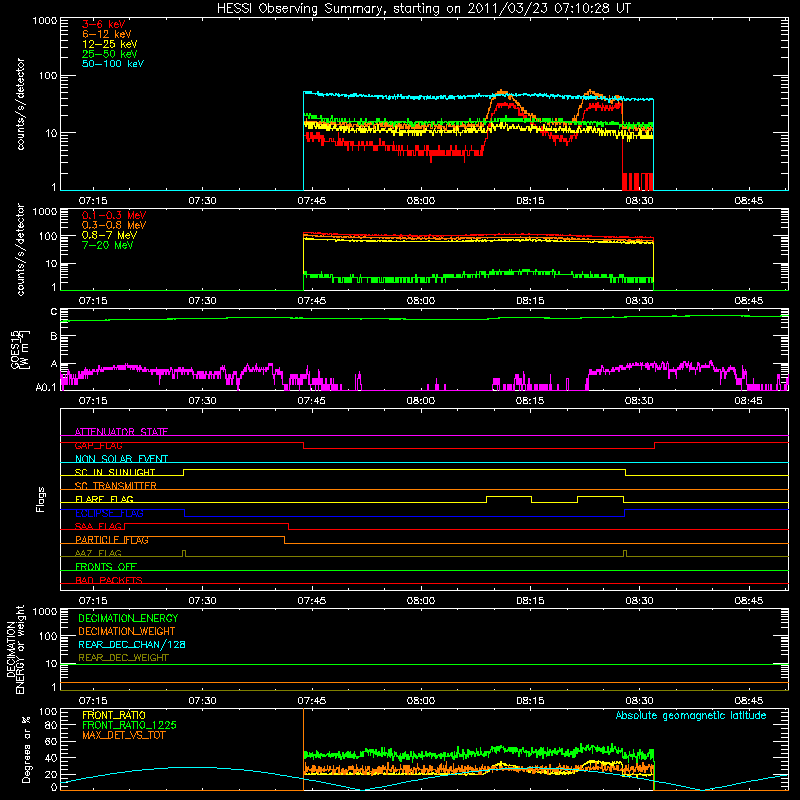Click the 'ECLIPSE_FLAG' label
The height and width of the screenshot is (800, 800).
(109, 513)
